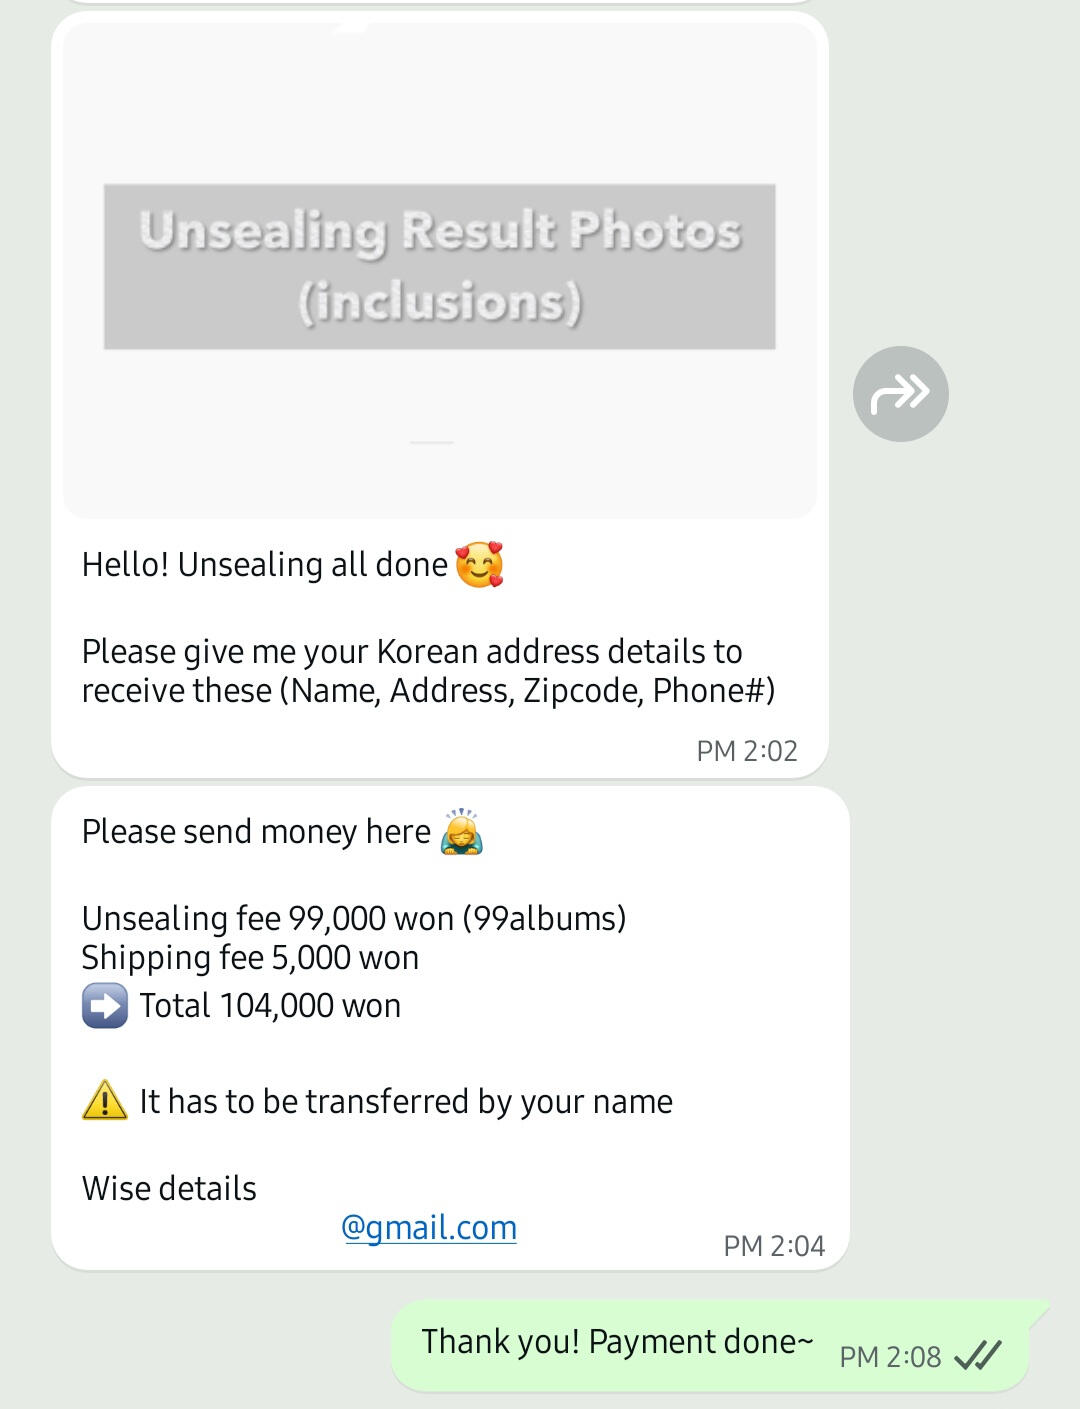
Task: Tap the blue right-arrow emoji
Action: click(x=105, y=1006)
